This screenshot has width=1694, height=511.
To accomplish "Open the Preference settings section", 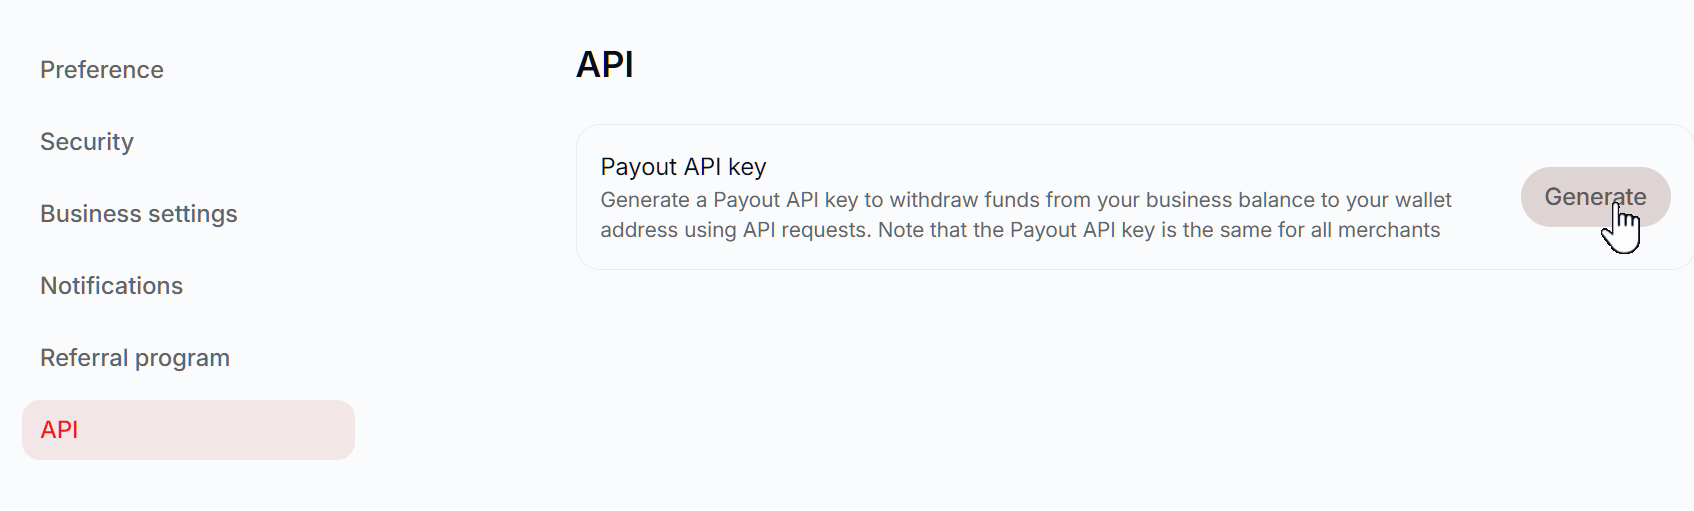I will 102,70.
